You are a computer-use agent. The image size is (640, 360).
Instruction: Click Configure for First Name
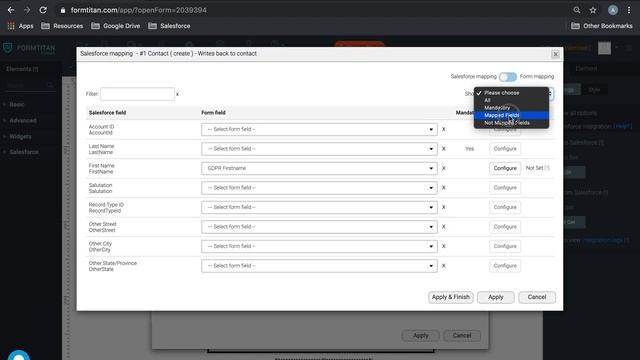(x=505, y=168)
